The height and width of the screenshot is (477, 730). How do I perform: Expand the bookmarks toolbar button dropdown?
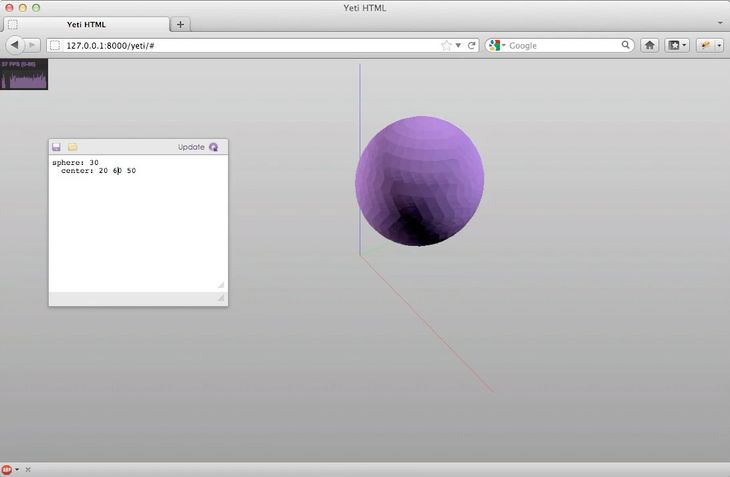[685, 45]
